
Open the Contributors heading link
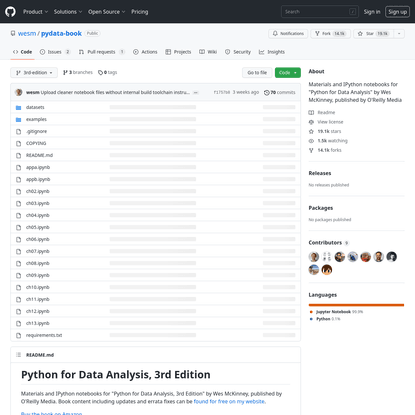[x=329, y=243]
